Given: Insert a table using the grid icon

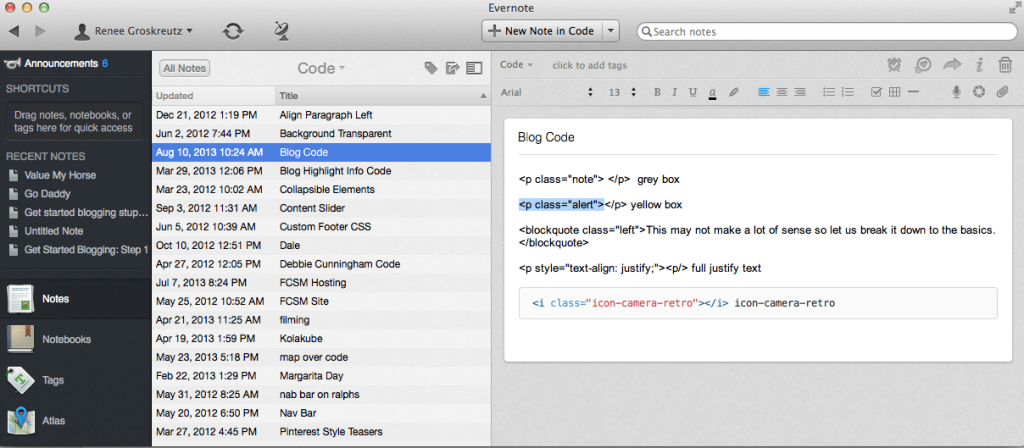Looking at the screenshot, I should click(896, 92).
